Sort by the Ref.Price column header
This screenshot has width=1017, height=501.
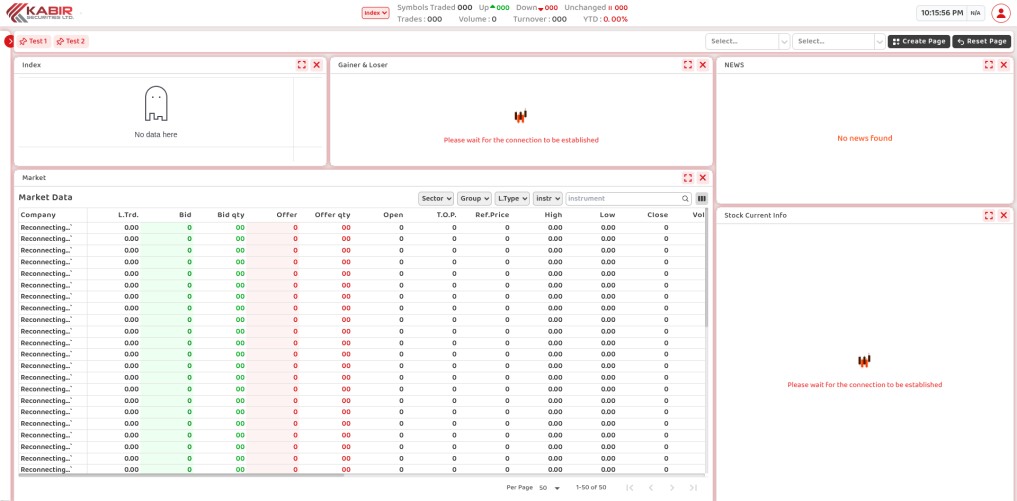coord(492,215)
